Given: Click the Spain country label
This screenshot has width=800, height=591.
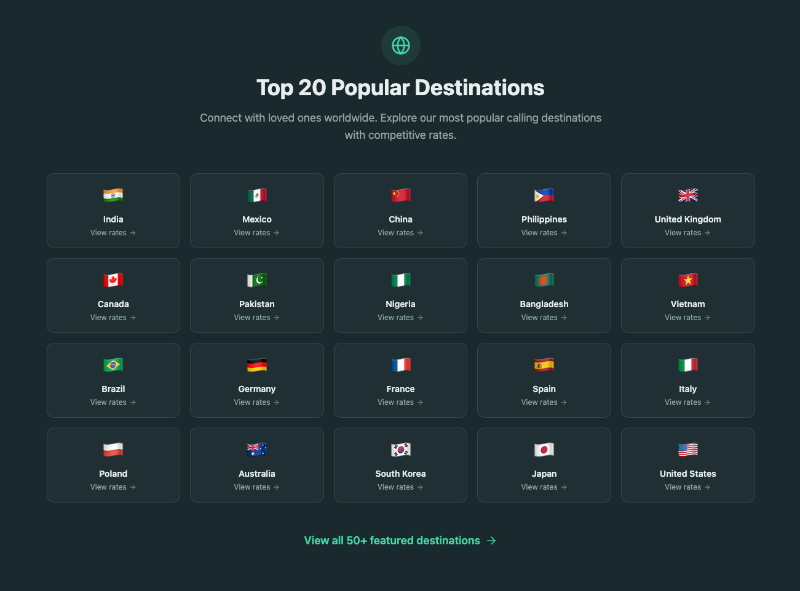Looking at the screenshot, I should coord(544,389).
